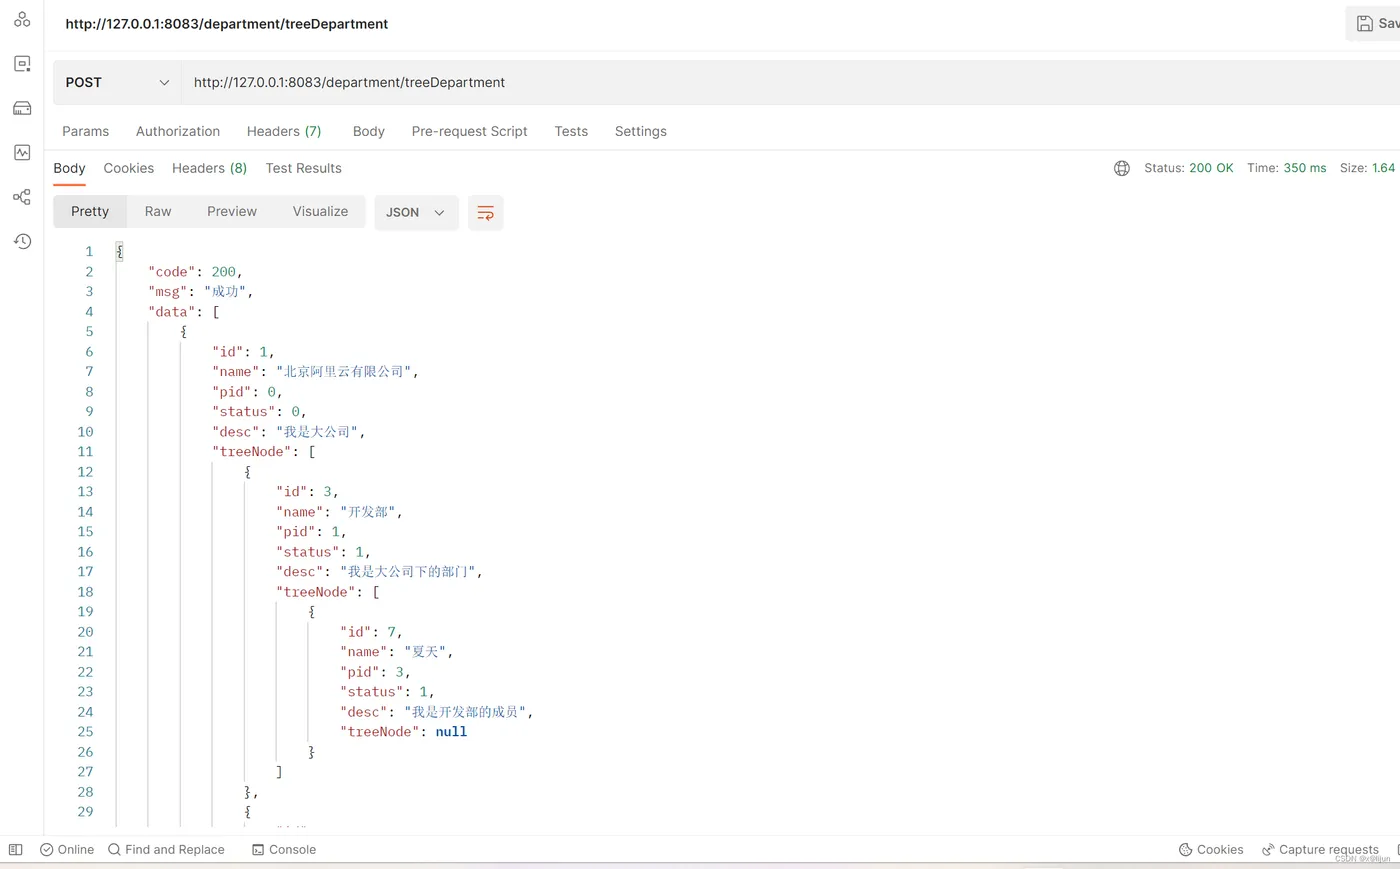The width and height of the screenshot is (1400, 869).
Task: Click the name value 夏天
Action: point(425,652)
